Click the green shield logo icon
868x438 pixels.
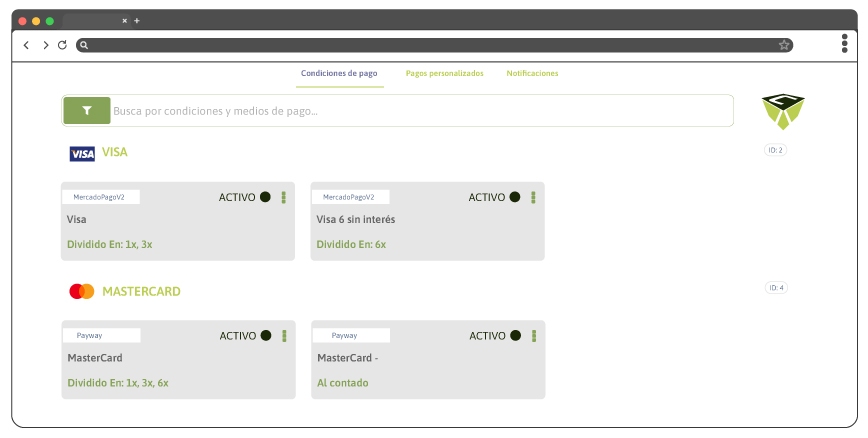point(782,112)
